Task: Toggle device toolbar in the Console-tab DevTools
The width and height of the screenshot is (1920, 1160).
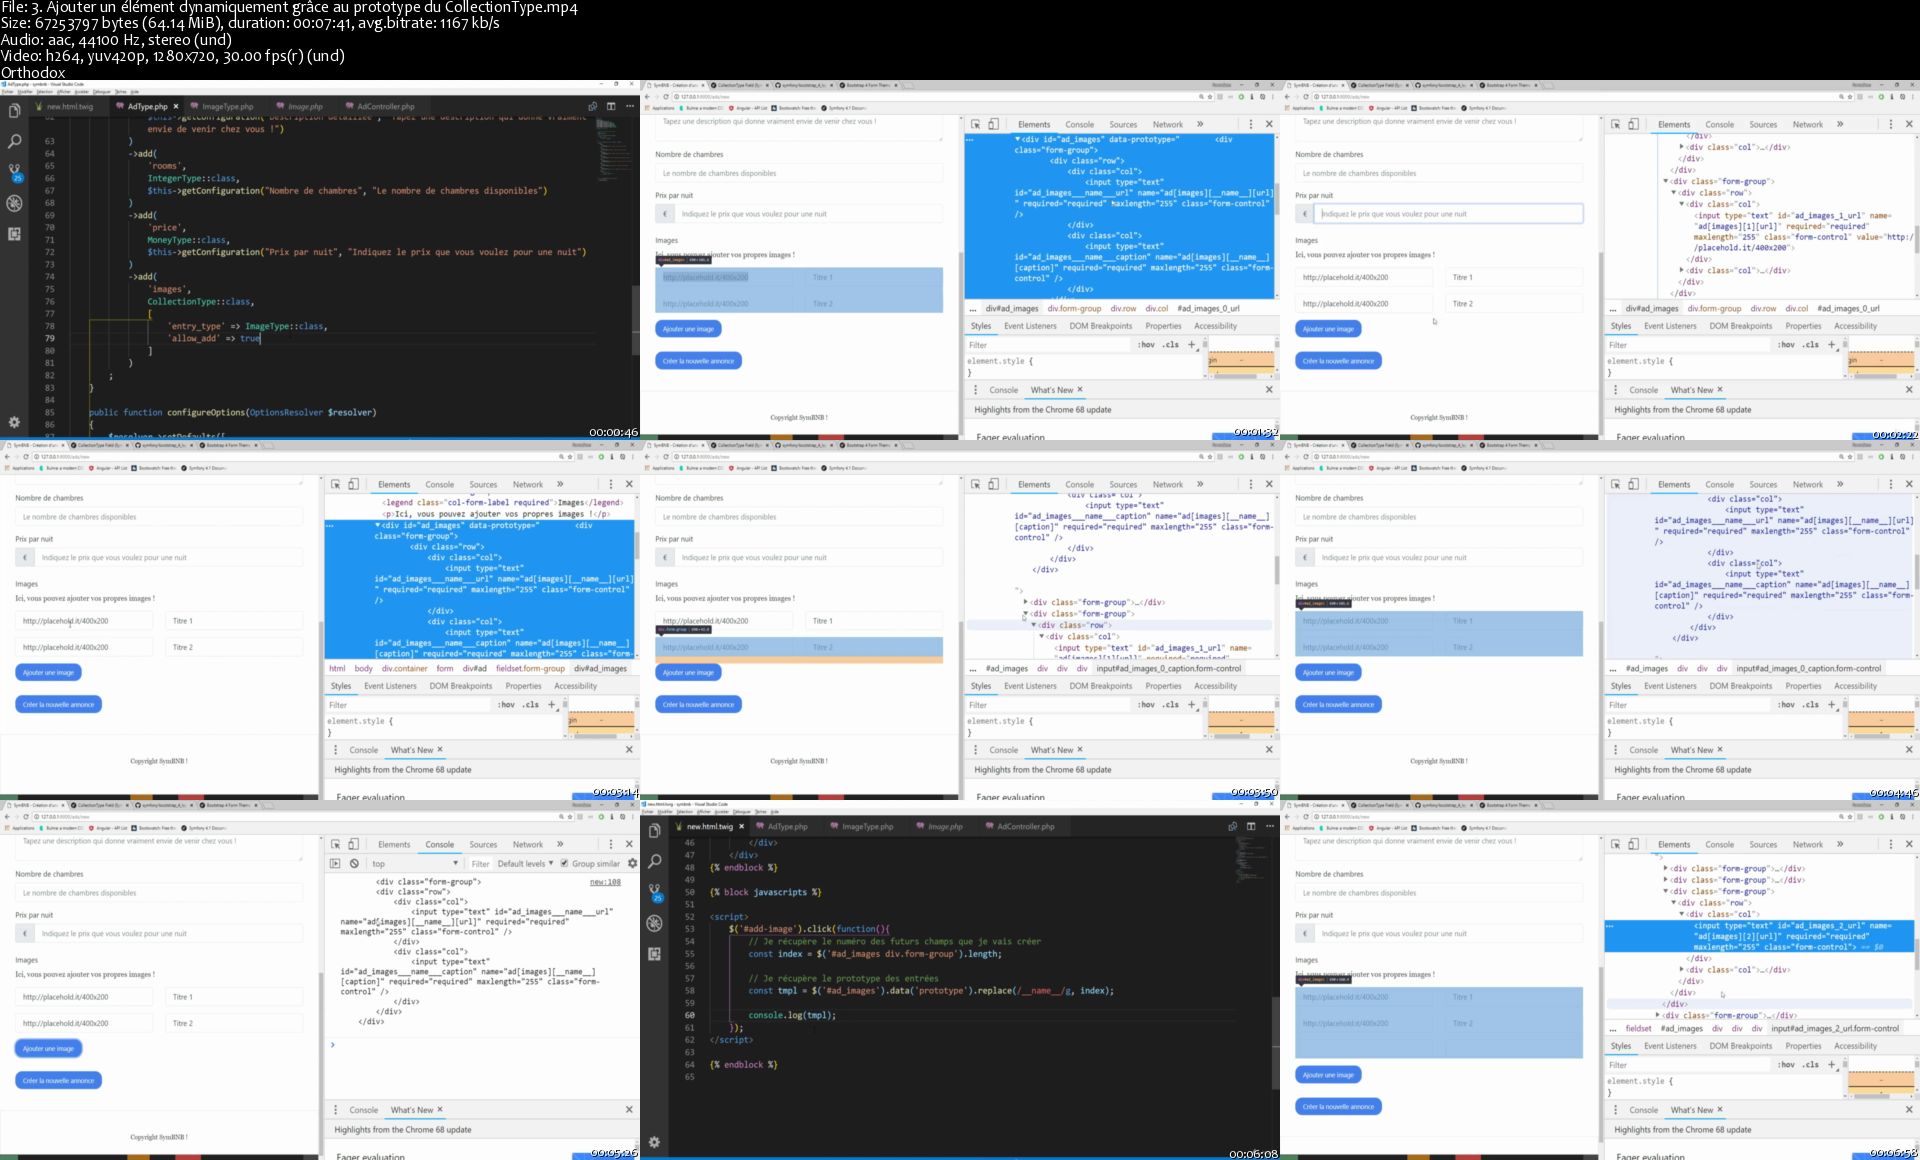Action: 353,844
